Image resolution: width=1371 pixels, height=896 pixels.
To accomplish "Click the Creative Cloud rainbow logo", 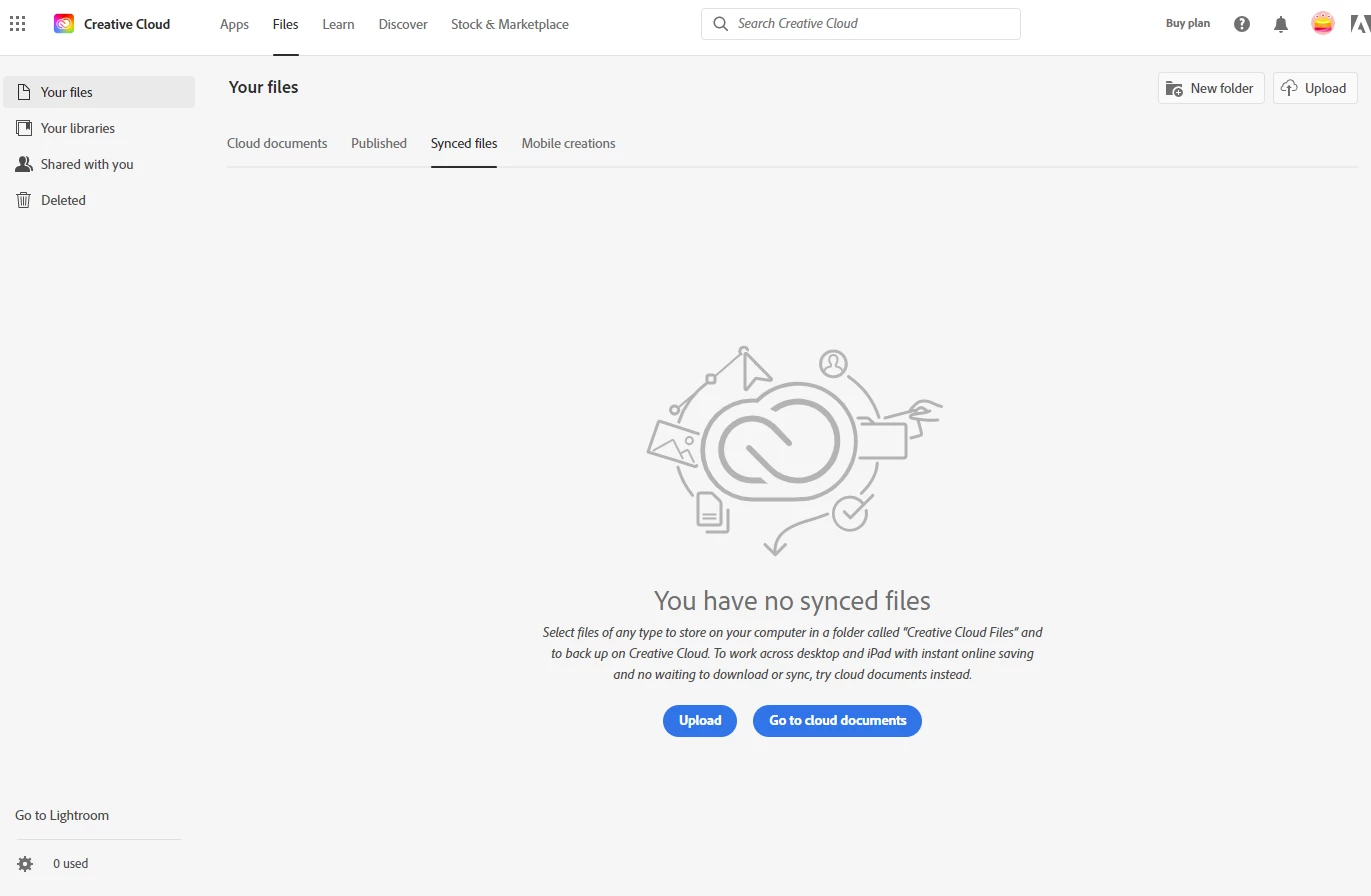I will pos(64,24).
